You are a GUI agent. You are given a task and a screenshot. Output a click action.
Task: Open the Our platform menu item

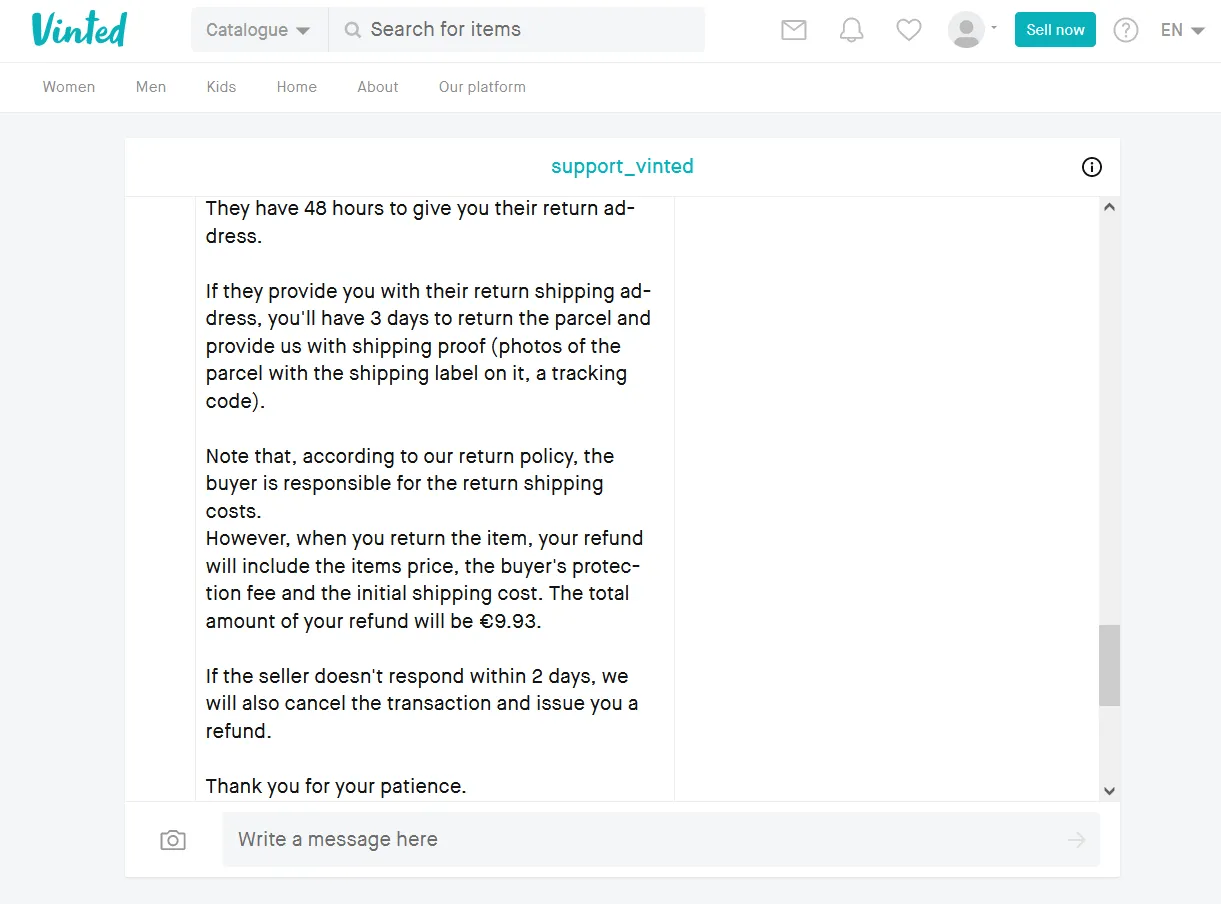pos(482,87)
